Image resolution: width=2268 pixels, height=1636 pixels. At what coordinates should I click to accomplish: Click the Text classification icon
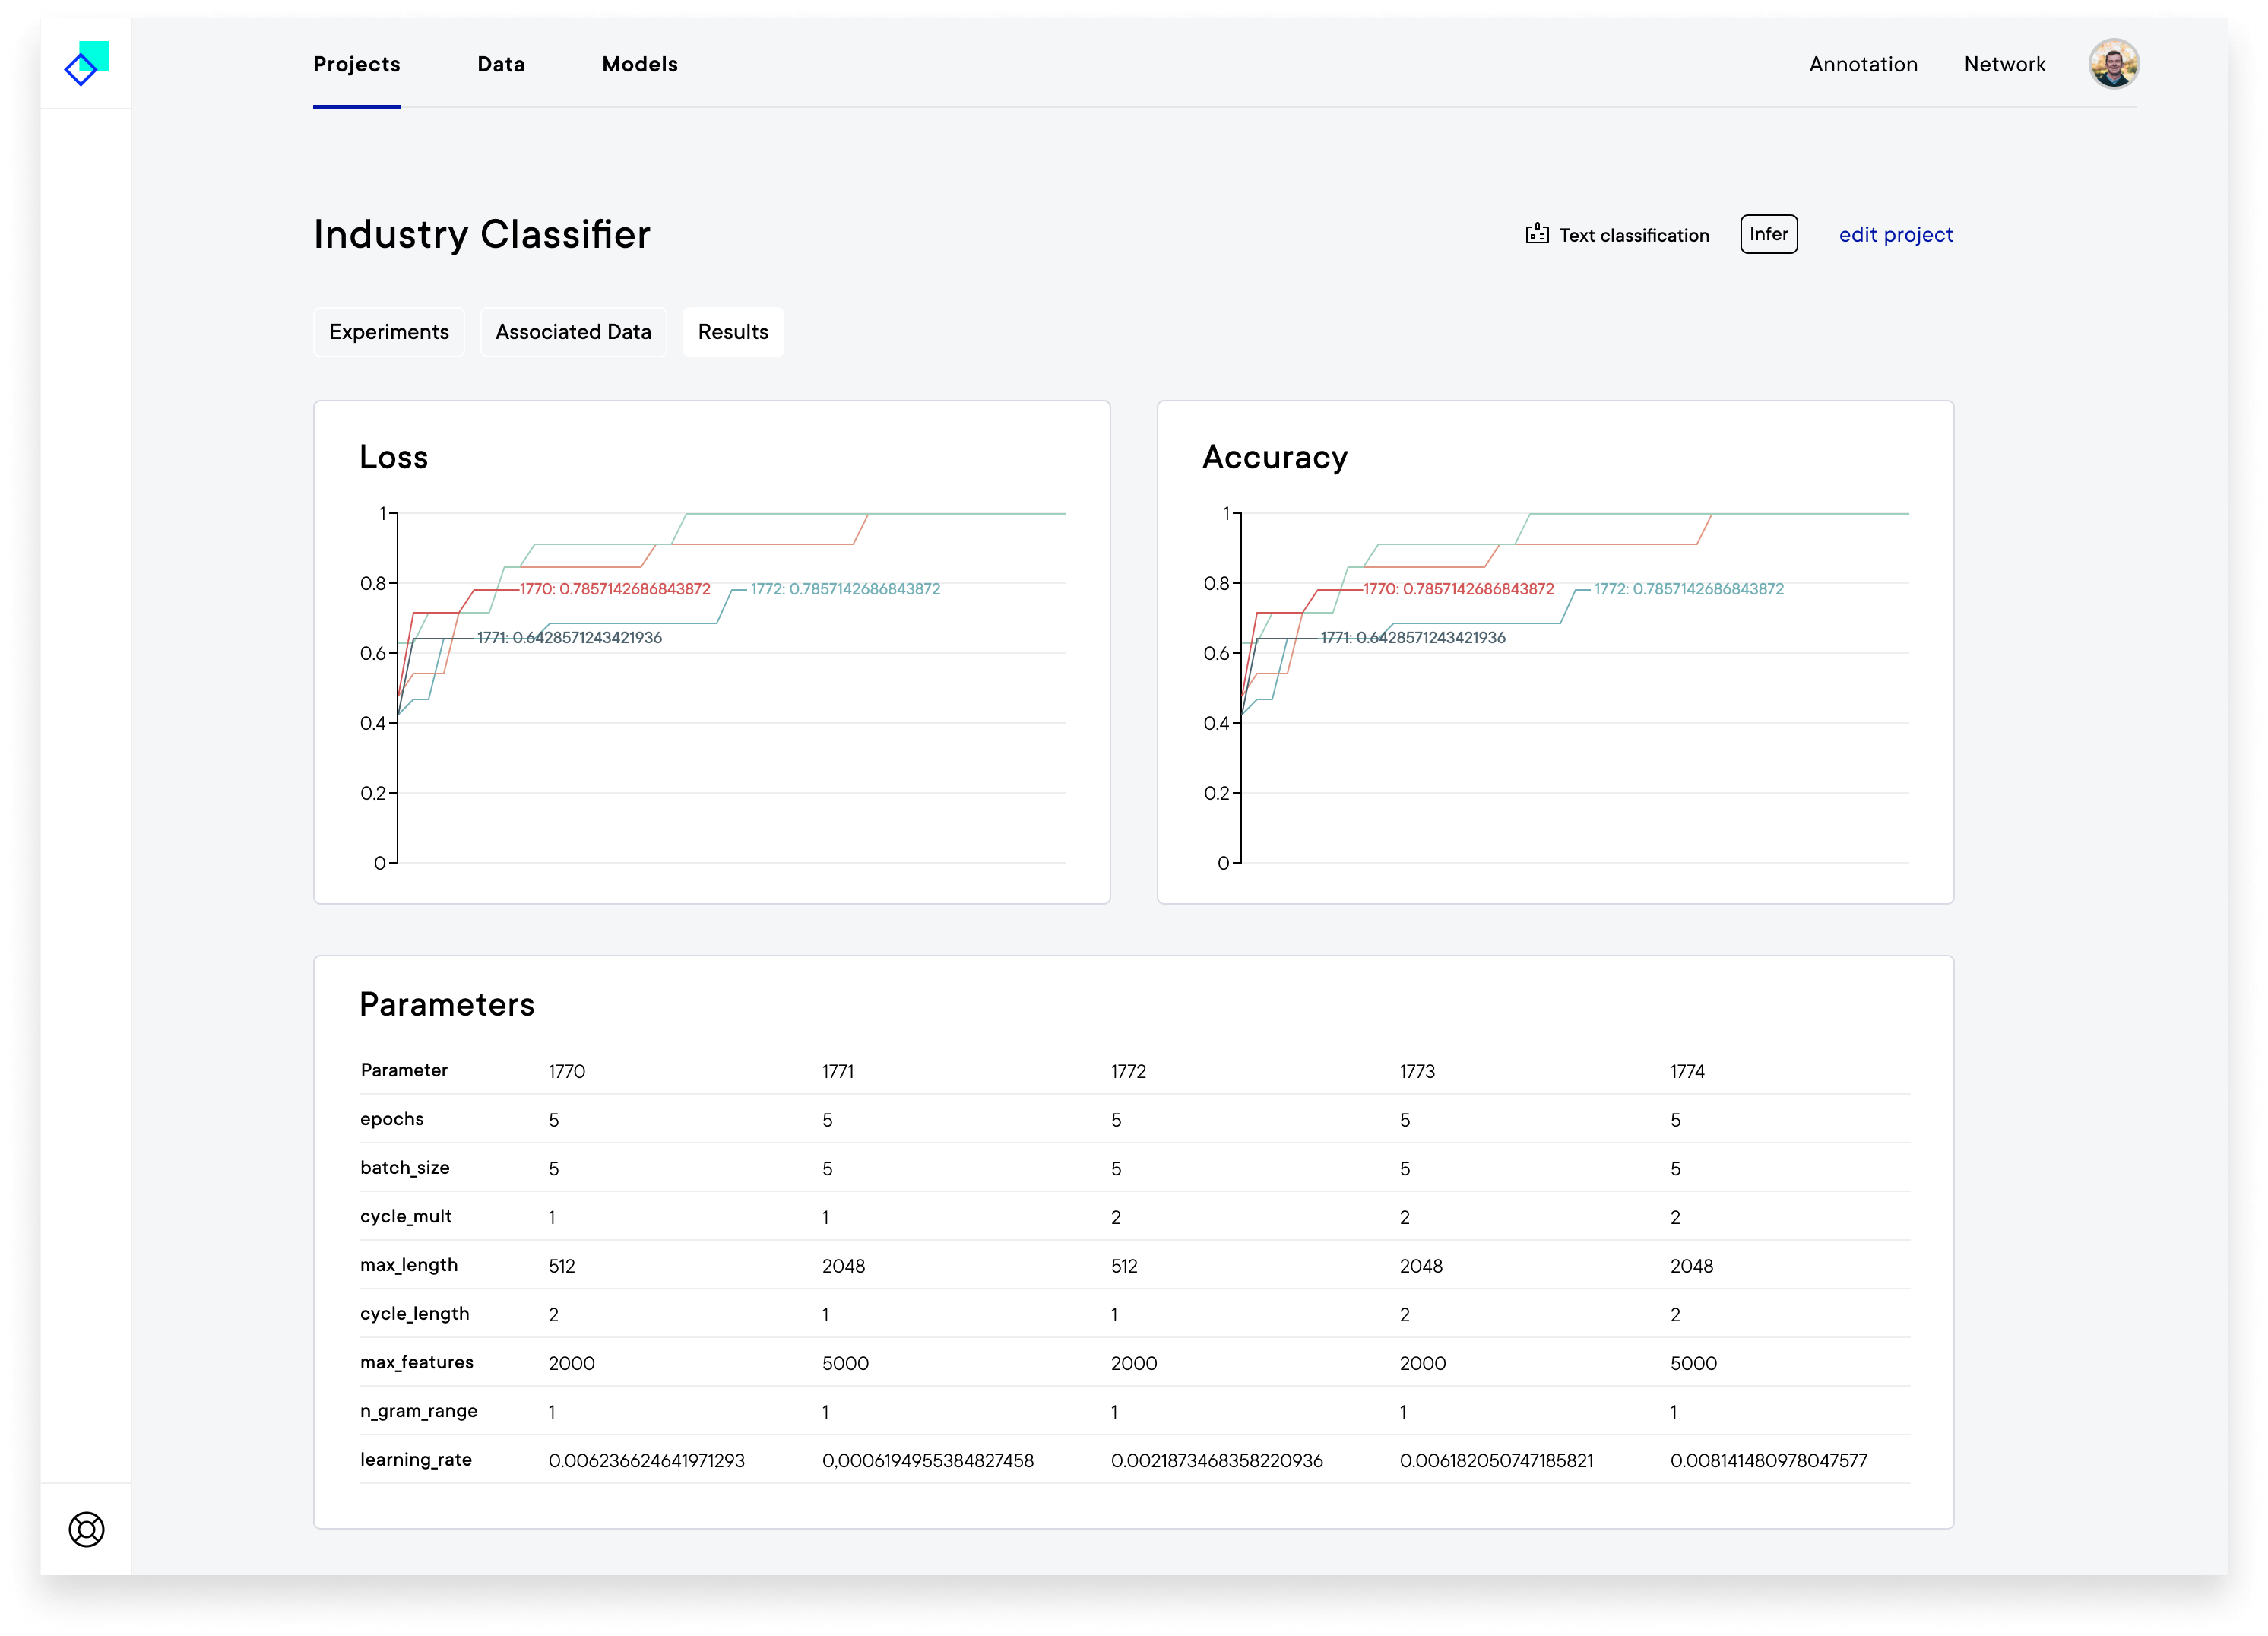1537,234
